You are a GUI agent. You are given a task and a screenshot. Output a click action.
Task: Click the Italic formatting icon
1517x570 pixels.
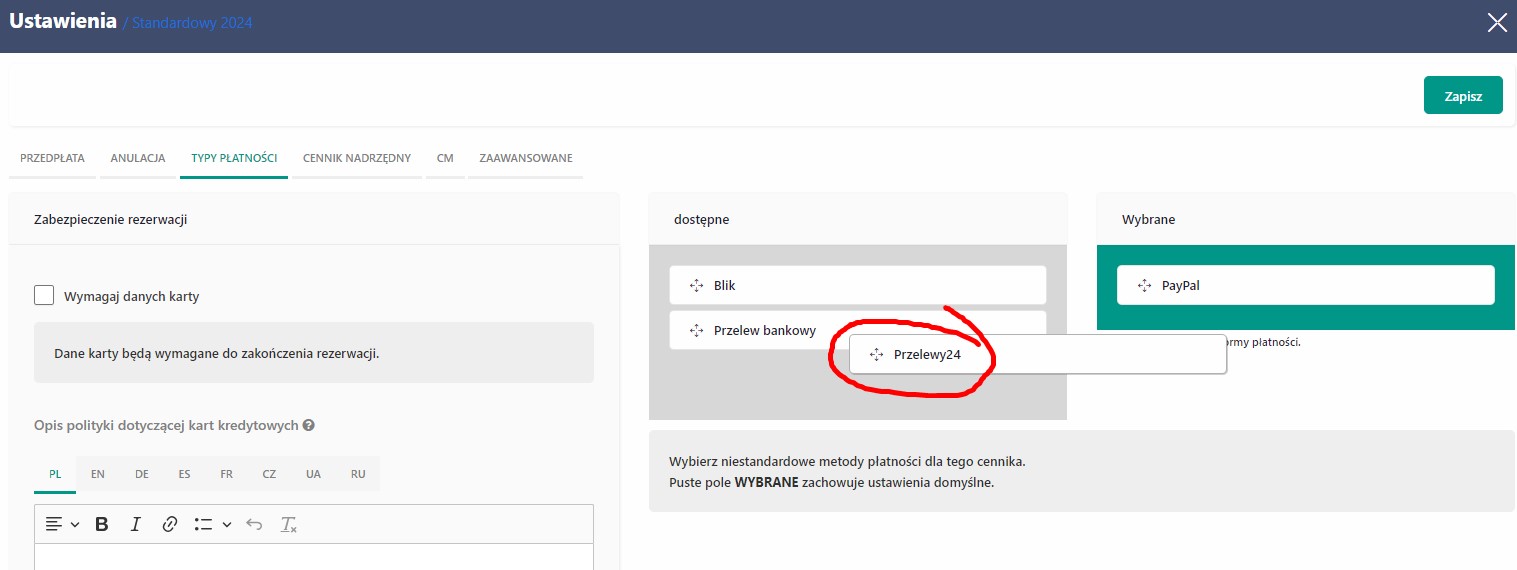click(136, 524)
